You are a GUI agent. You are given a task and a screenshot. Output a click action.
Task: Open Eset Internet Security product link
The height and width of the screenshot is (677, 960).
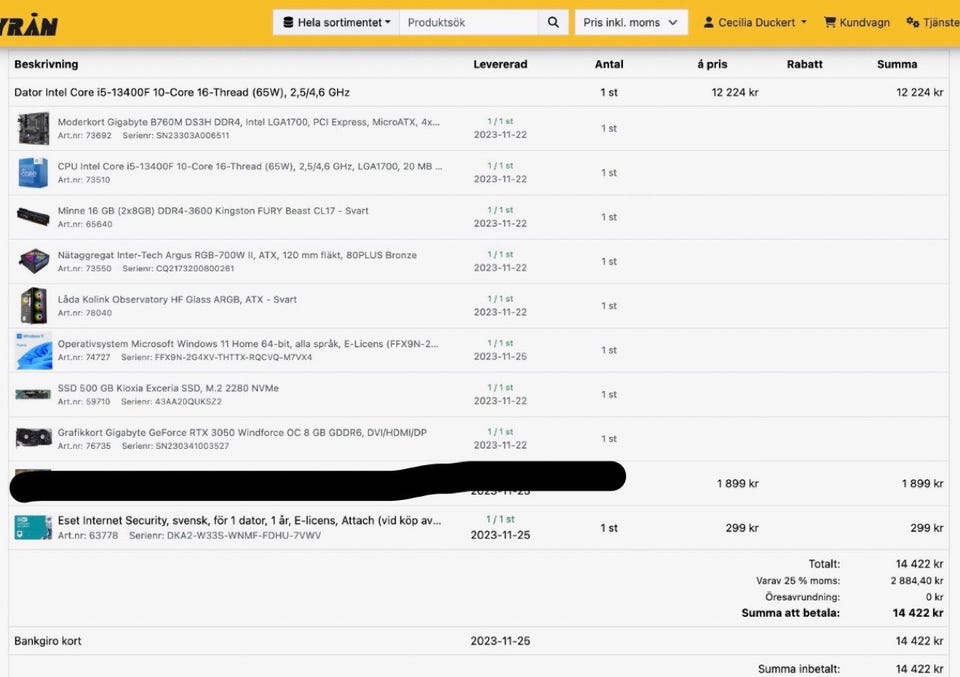point(249,520)
